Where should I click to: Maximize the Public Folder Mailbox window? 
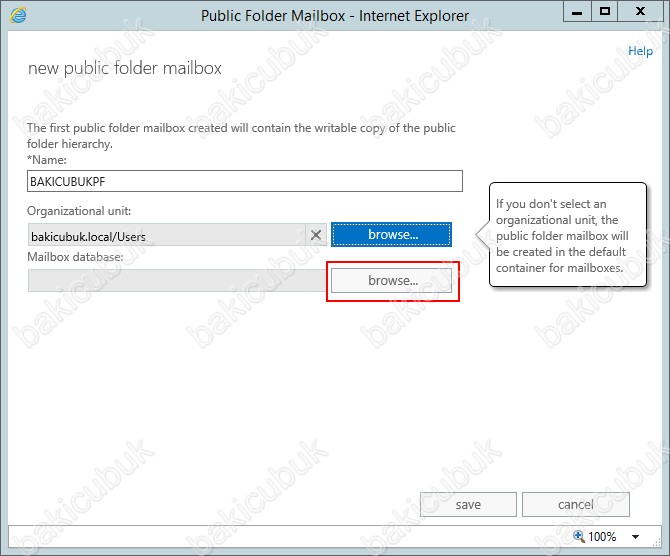pos(605,13)
